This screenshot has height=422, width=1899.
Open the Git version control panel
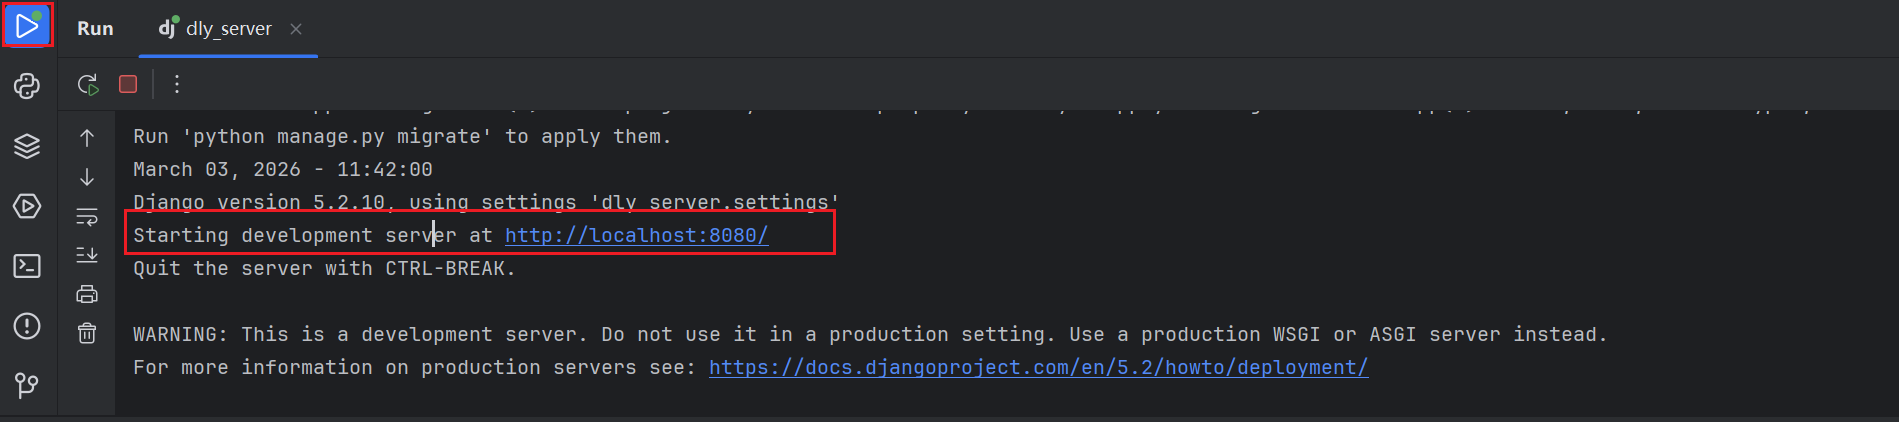point(27,385)
